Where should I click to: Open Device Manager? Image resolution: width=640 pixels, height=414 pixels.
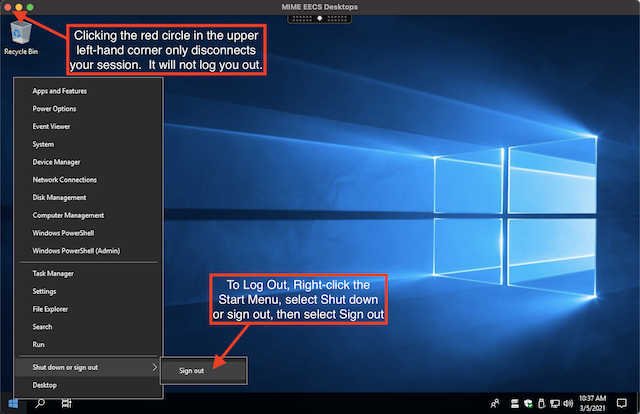pos(88,162)
